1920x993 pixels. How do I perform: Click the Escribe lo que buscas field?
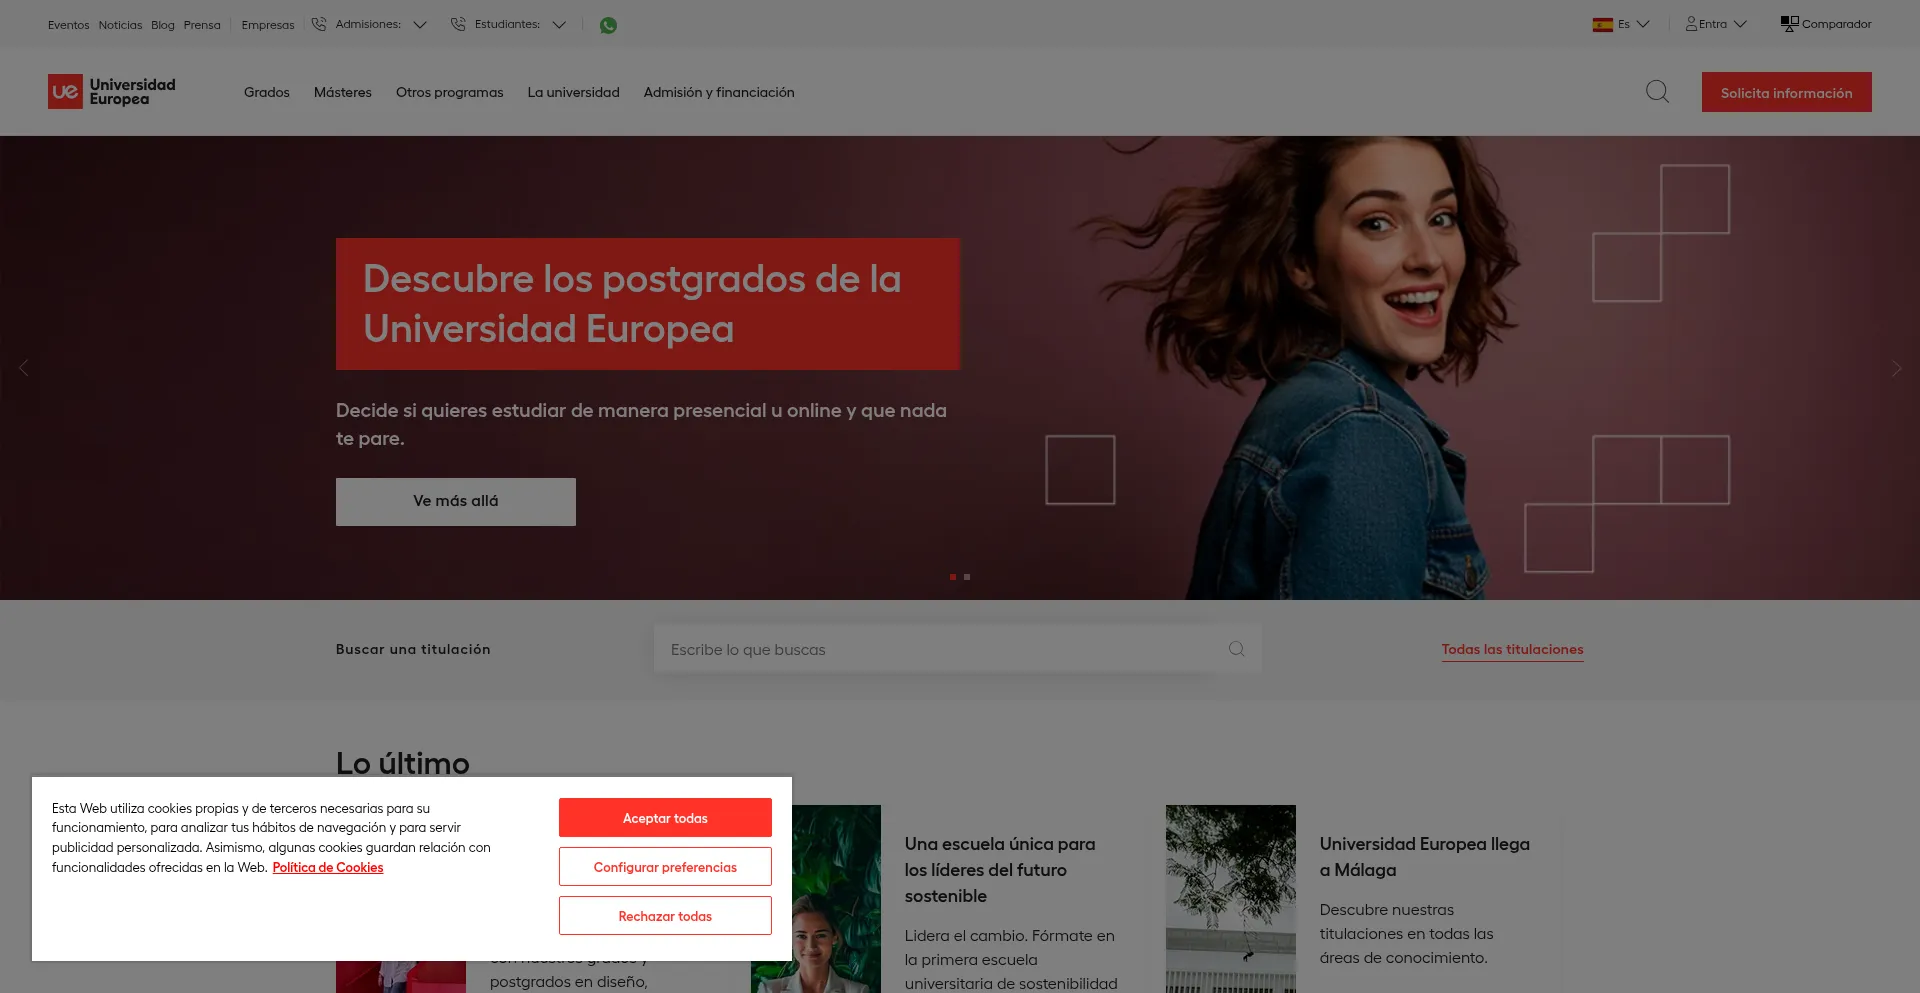[x=940, y=649]
